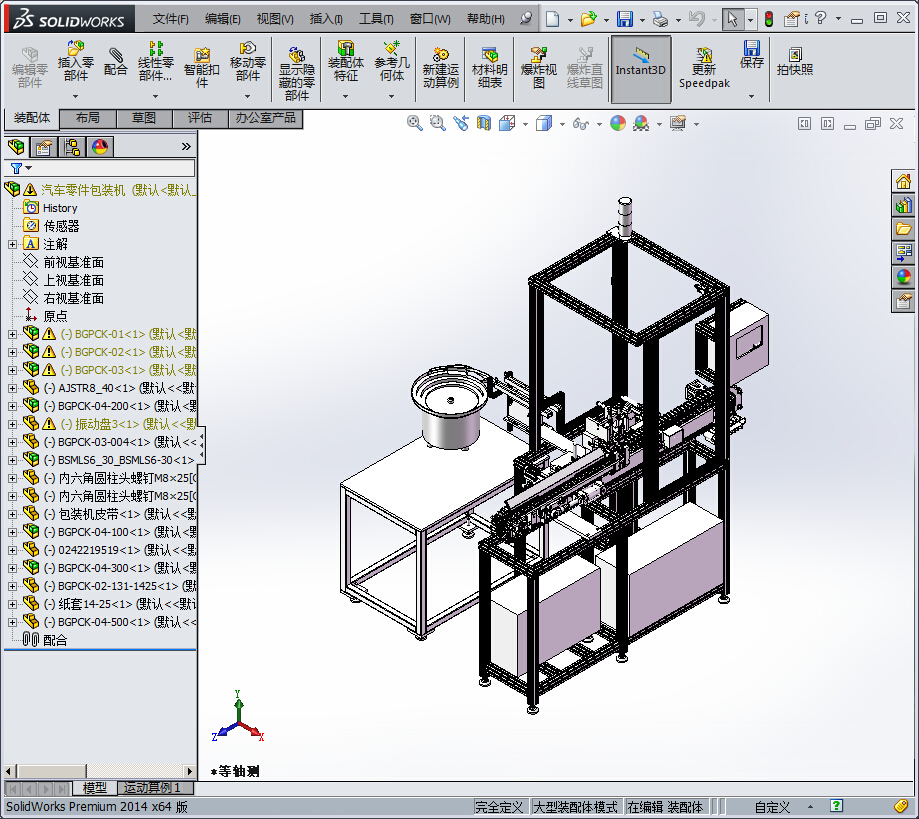Click the 保存 save button in ribbon
This screenshot has height=819, width=919.
tap(751, 54)
